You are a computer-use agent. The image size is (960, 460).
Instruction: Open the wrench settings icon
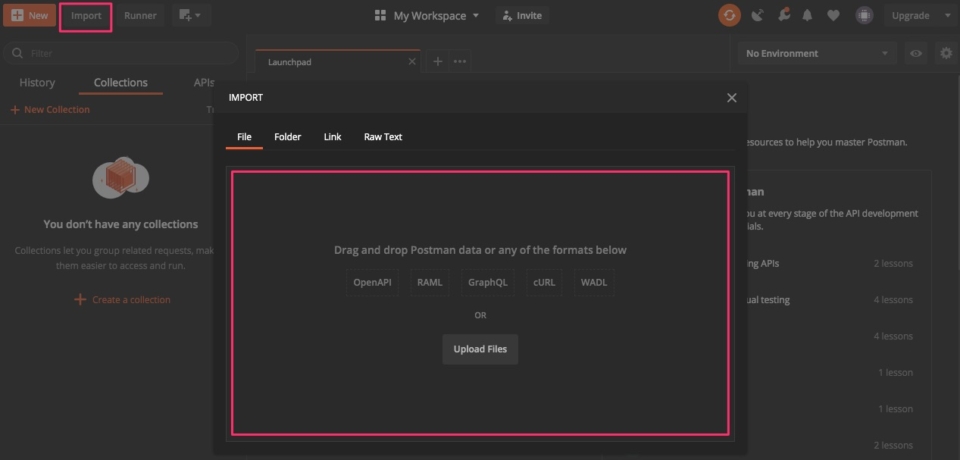[x=784, y=15]
